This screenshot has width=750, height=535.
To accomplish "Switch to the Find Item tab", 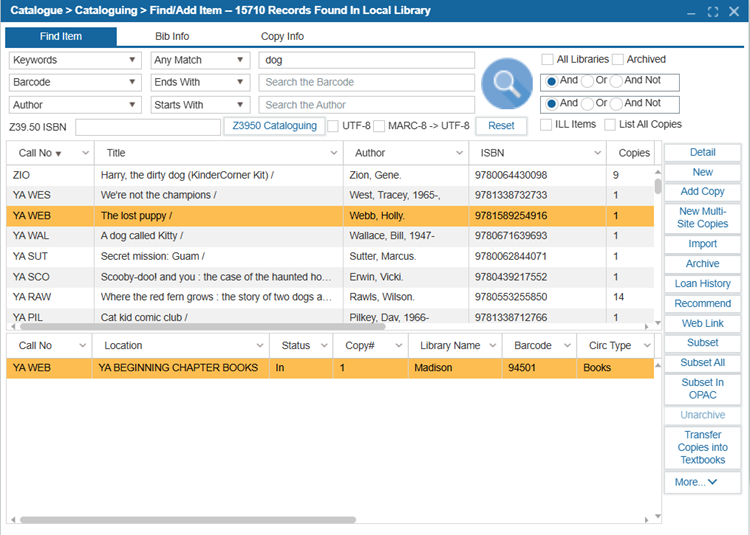I will [61, 36].
